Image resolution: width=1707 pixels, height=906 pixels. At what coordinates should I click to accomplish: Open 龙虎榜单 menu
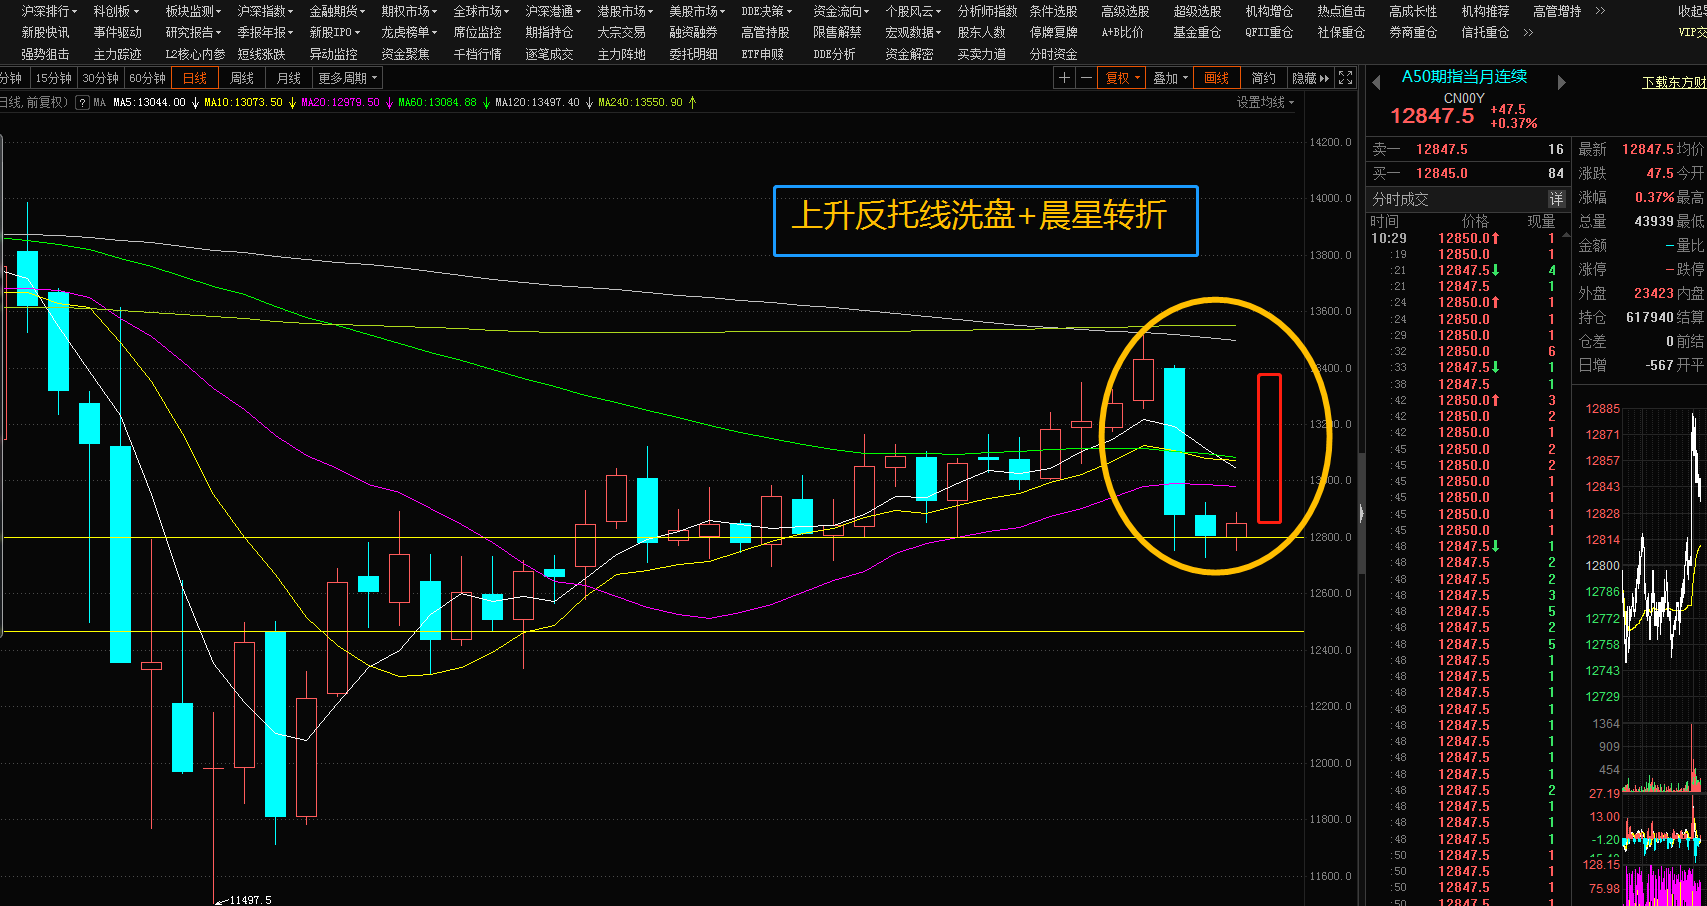(408, 33)
